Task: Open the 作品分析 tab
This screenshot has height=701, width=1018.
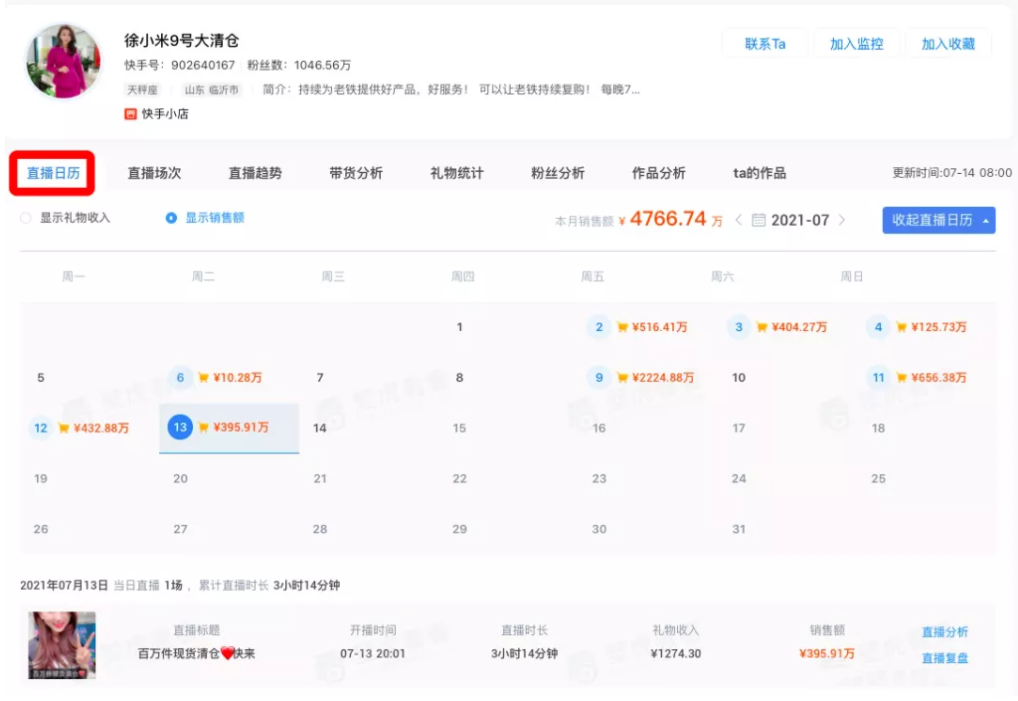Action: tap(659, 173)
